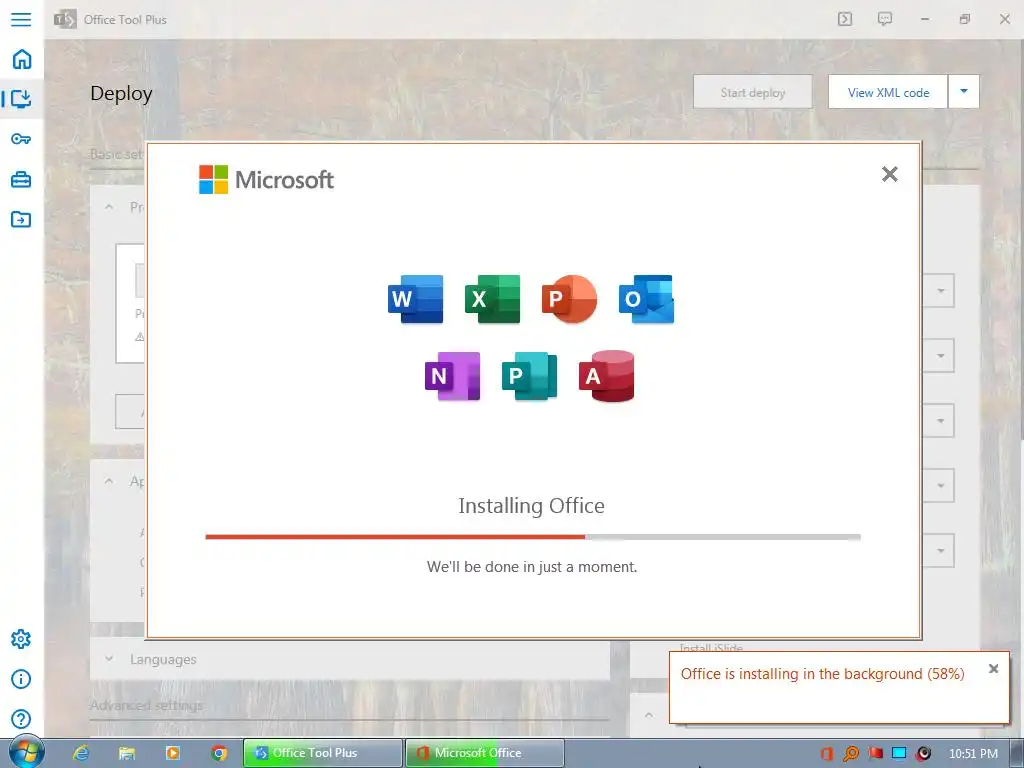Image resolution: width=1024 pixels, height=768 pixels.
Task: Go to the Home page icon in sidebar
Action: point(22,59)
